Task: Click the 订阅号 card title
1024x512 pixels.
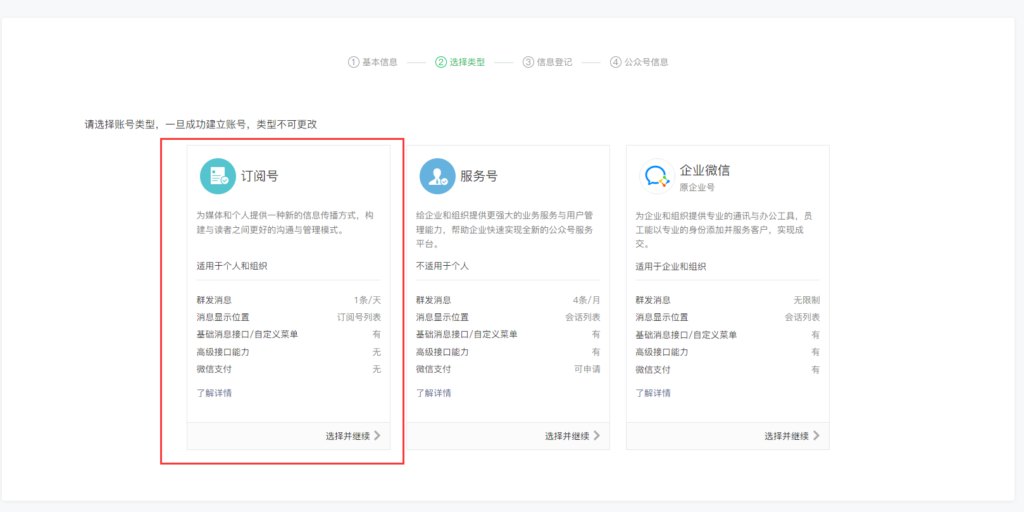Action: (260, 176)
